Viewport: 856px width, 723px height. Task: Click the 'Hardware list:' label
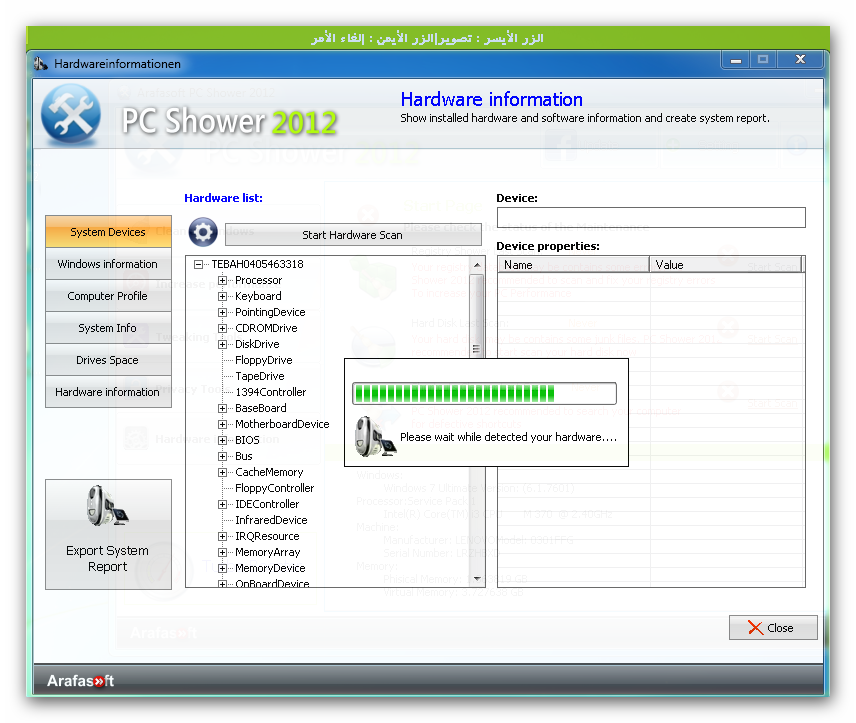pos(223,198)
